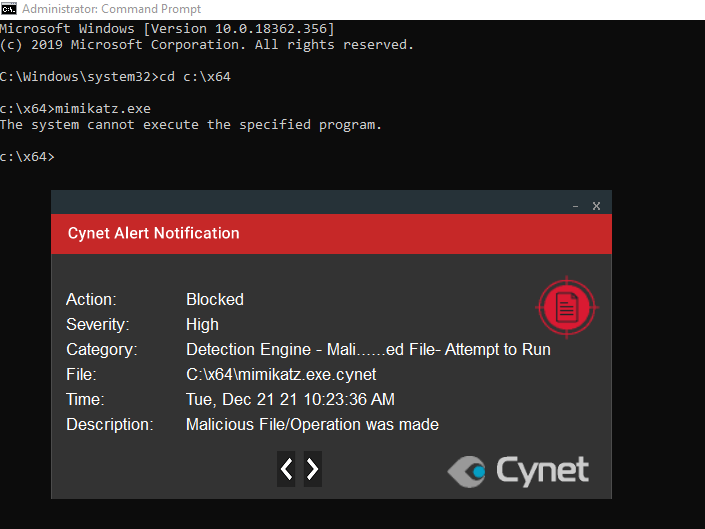The width and height of the screenshot is (705, 529).
Task: Click 'Malicious File/Operation was made' description
Action: [312, 424]
